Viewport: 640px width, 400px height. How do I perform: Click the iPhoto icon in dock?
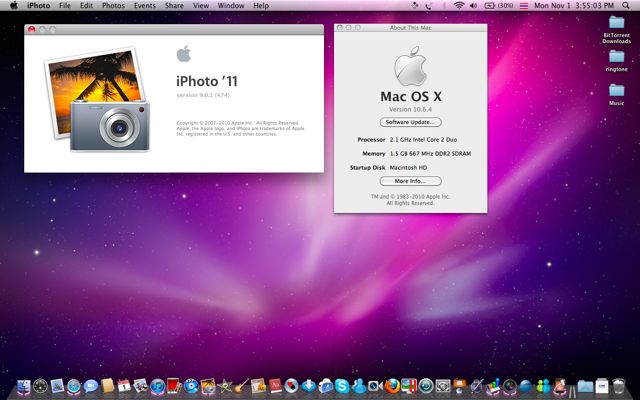208,386
